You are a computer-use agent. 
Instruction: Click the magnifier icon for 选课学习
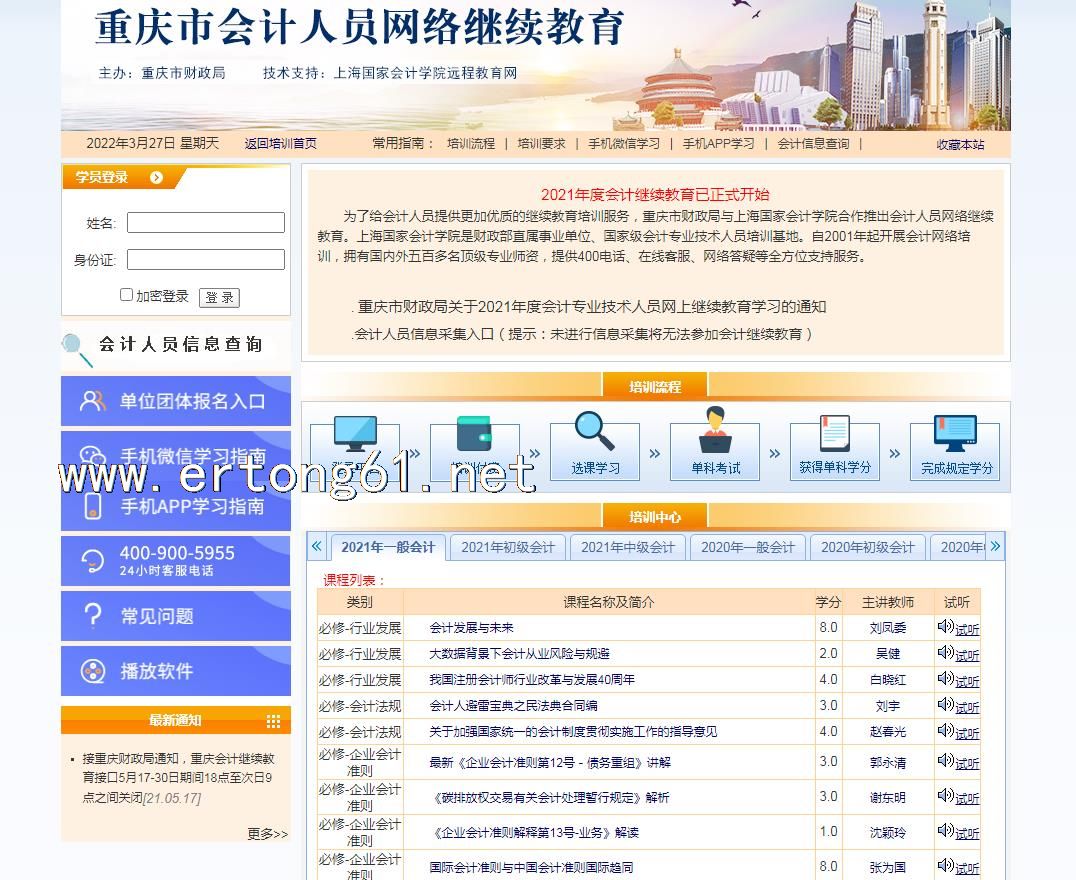click(594, 433)
